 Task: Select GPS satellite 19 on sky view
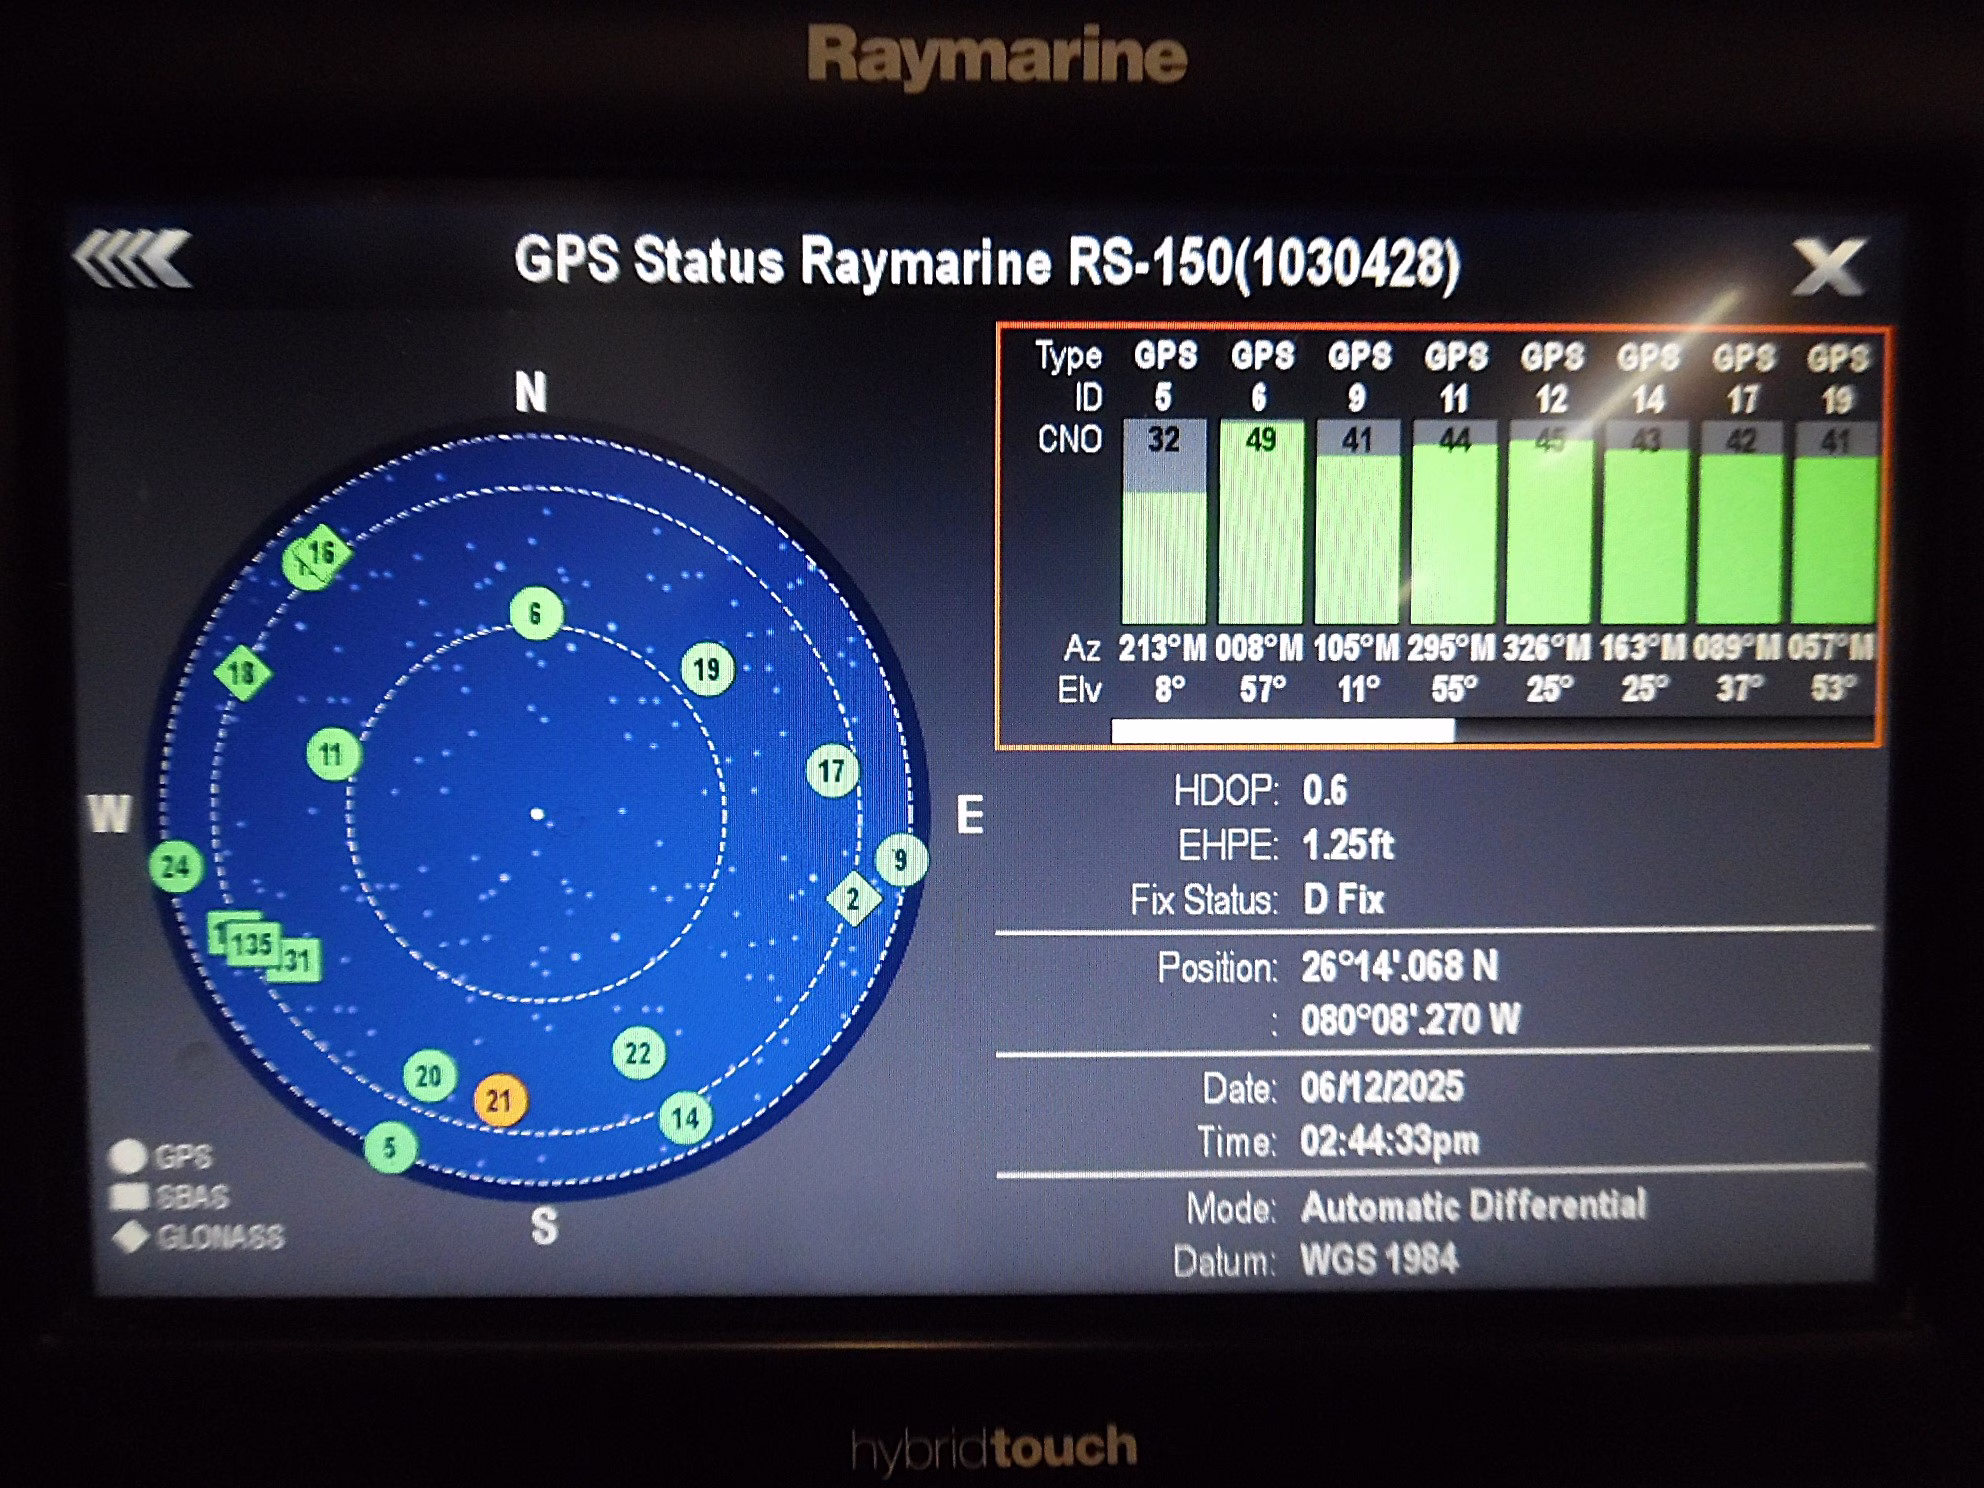pyautogui.click(x=707, y=669)
